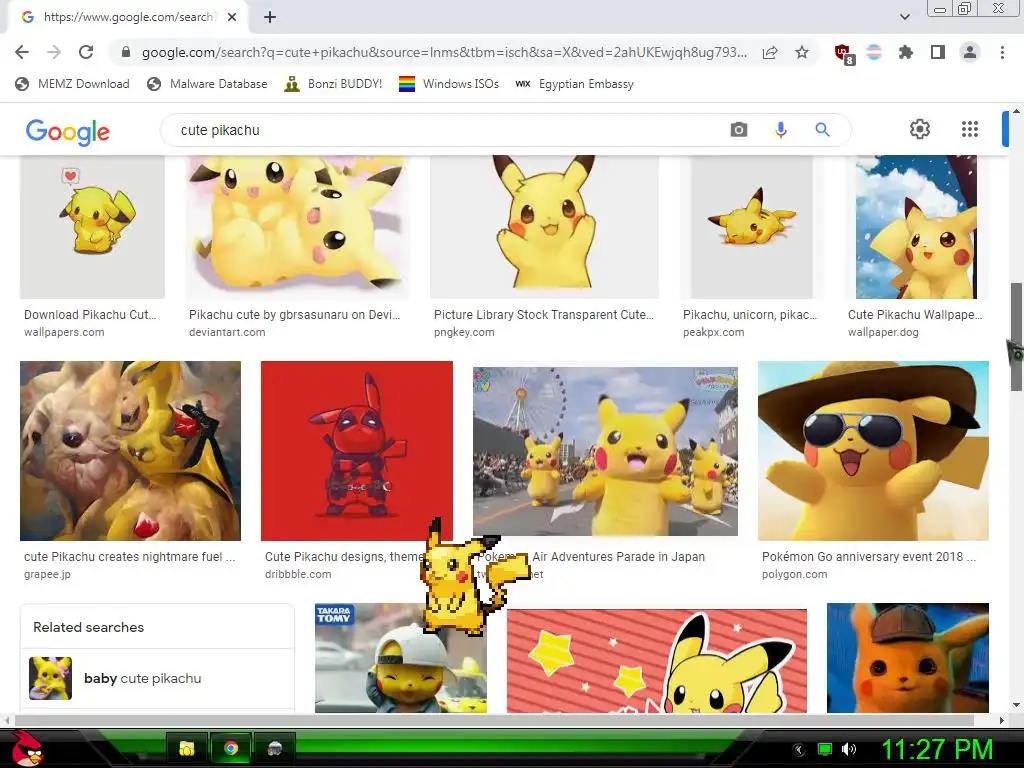
Task: Open the uBlock Origin extension icon
Action: click(843, 54)
